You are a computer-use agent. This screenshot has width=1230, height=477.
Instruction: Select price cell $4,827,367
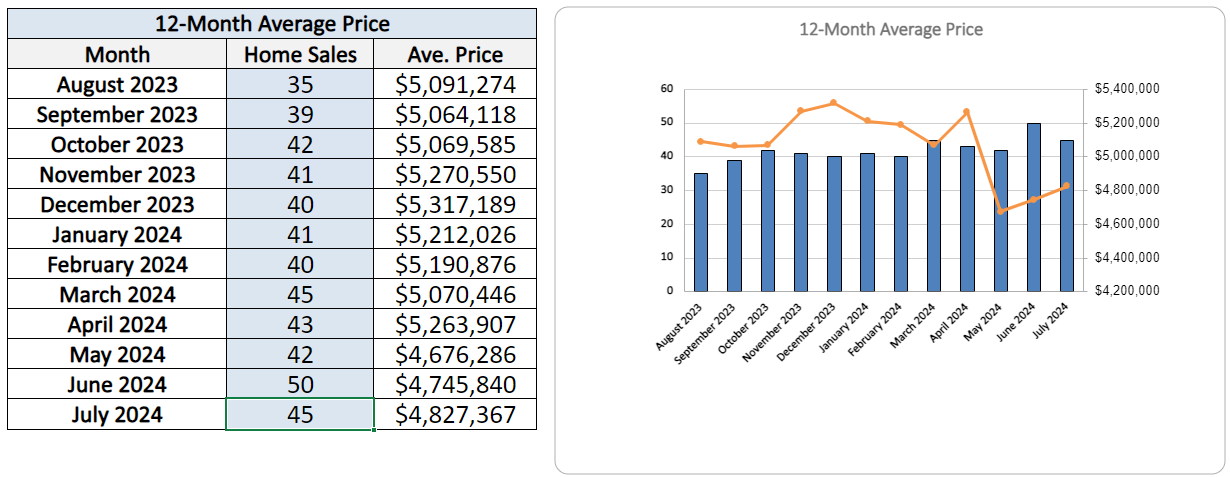[x=455, y=414]
